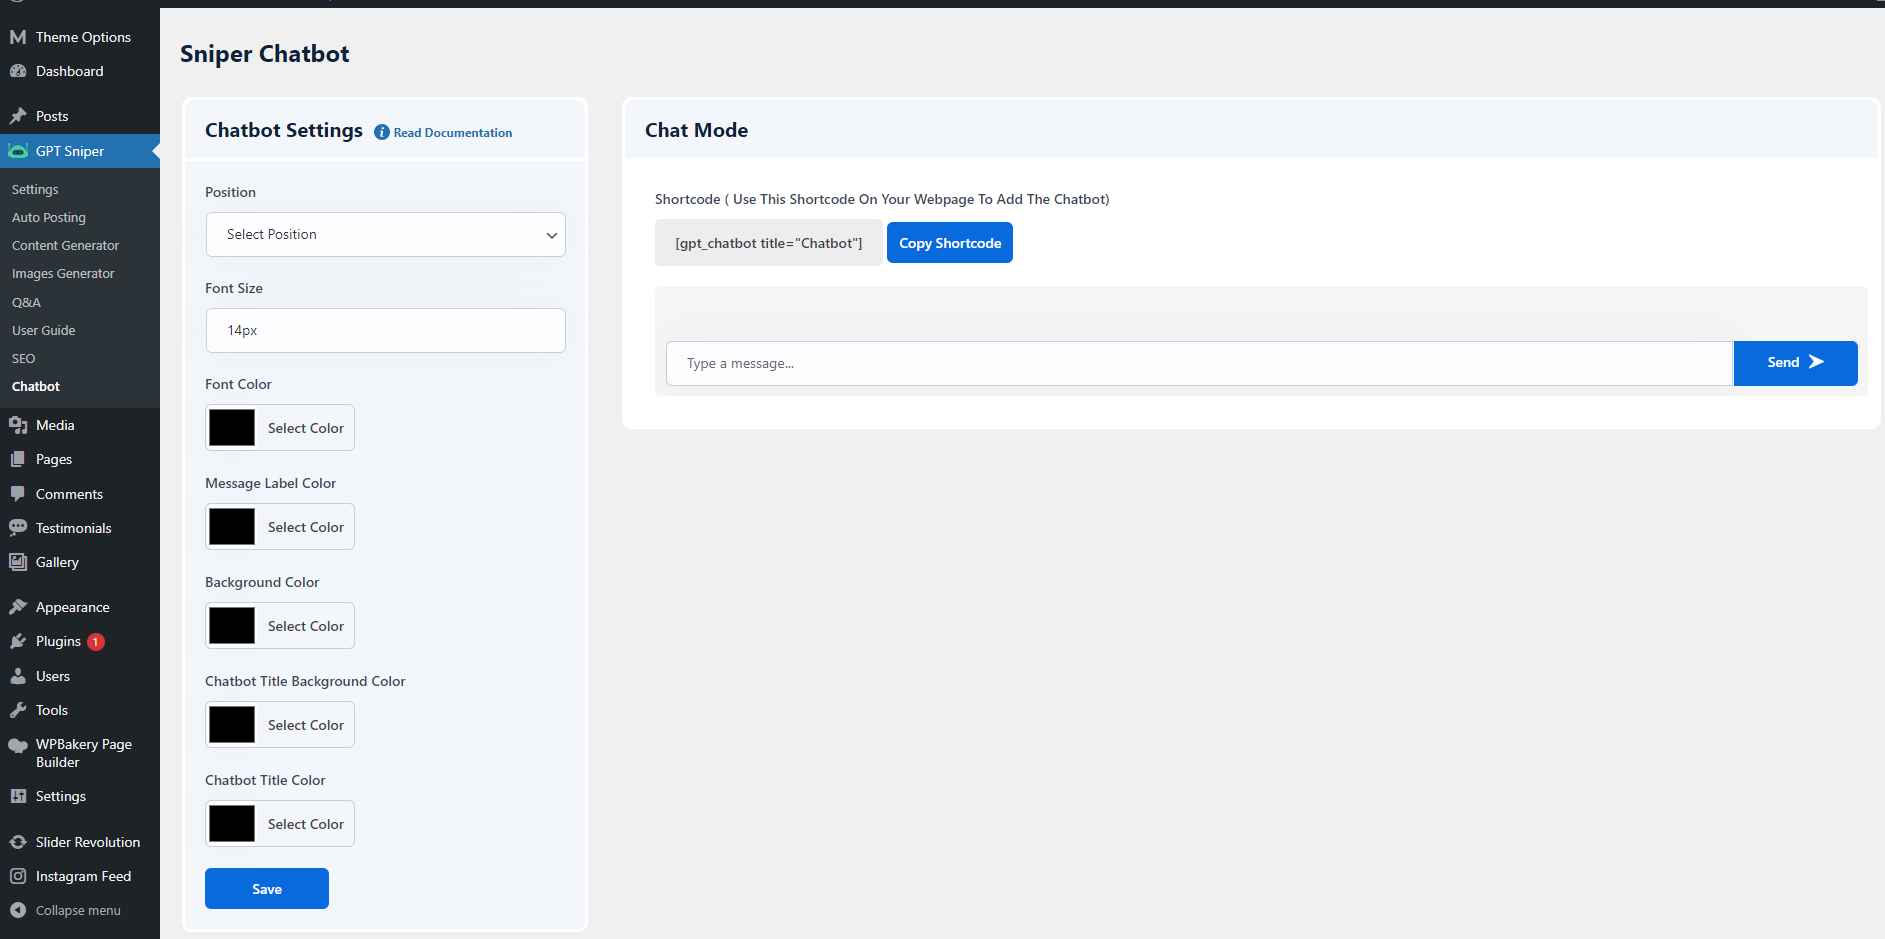The image size is (1885, 939).
Task: Click the Plugins update badge showing 1
Action: (x=96, y=642)
